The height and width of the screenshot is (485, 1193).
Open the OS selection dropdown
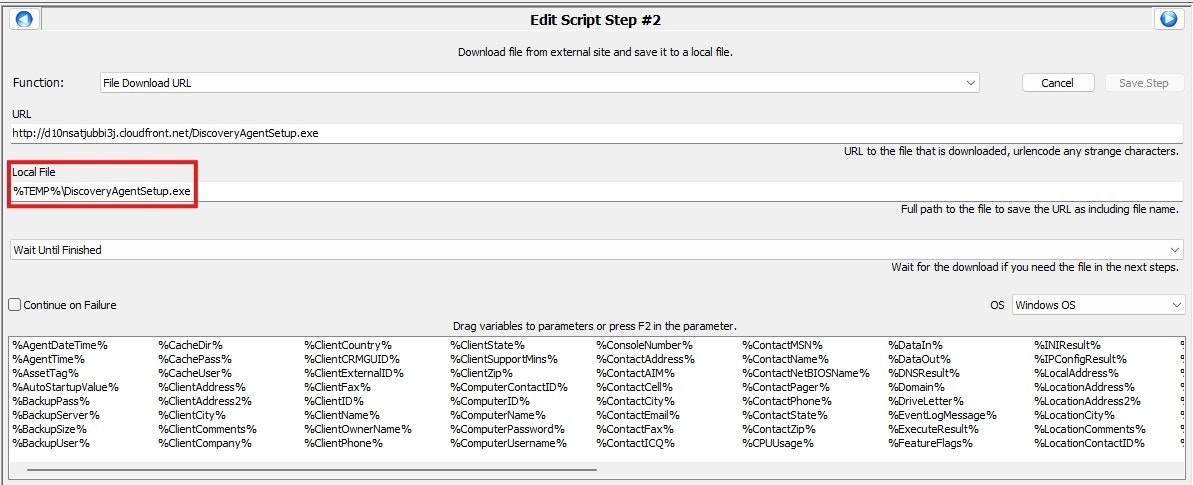pyautogui.click(x=1097, y=305)
